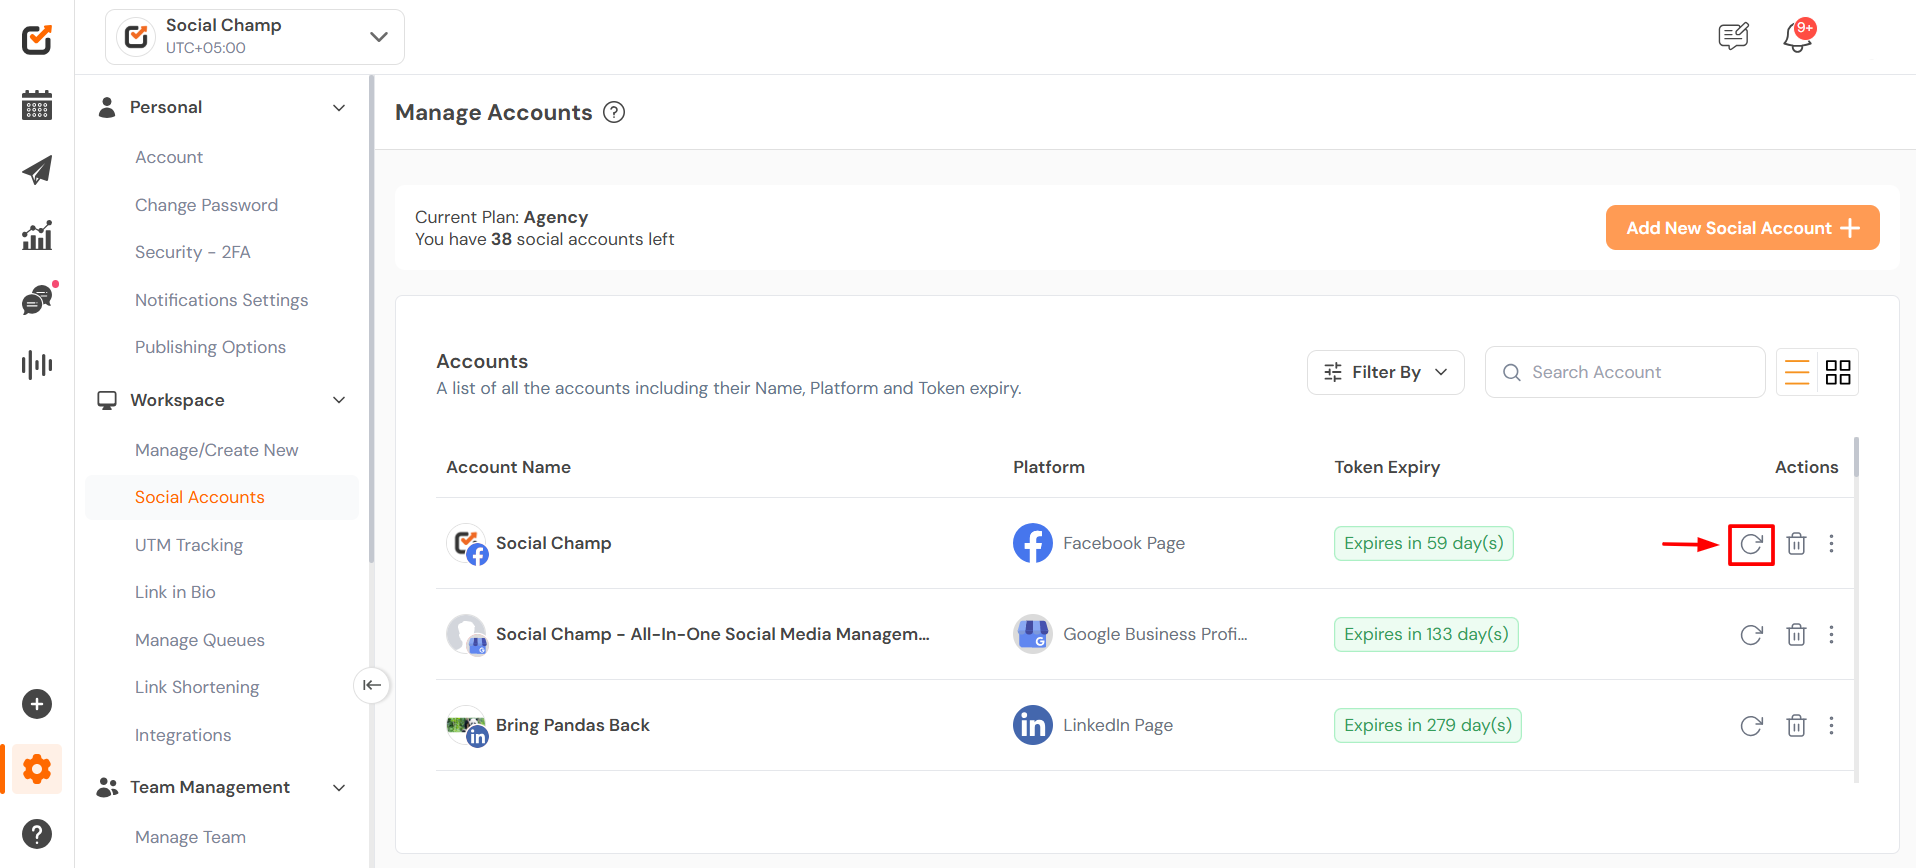
Task: Open UTM Tracking page
Action: coord(189,545)
